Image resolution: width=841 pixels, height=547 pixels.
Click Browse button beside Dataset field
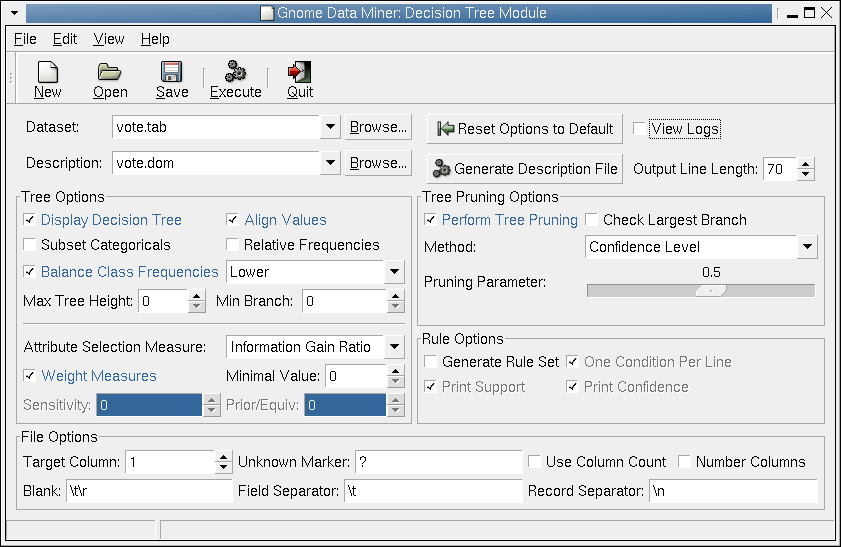(x=378, y=127)
